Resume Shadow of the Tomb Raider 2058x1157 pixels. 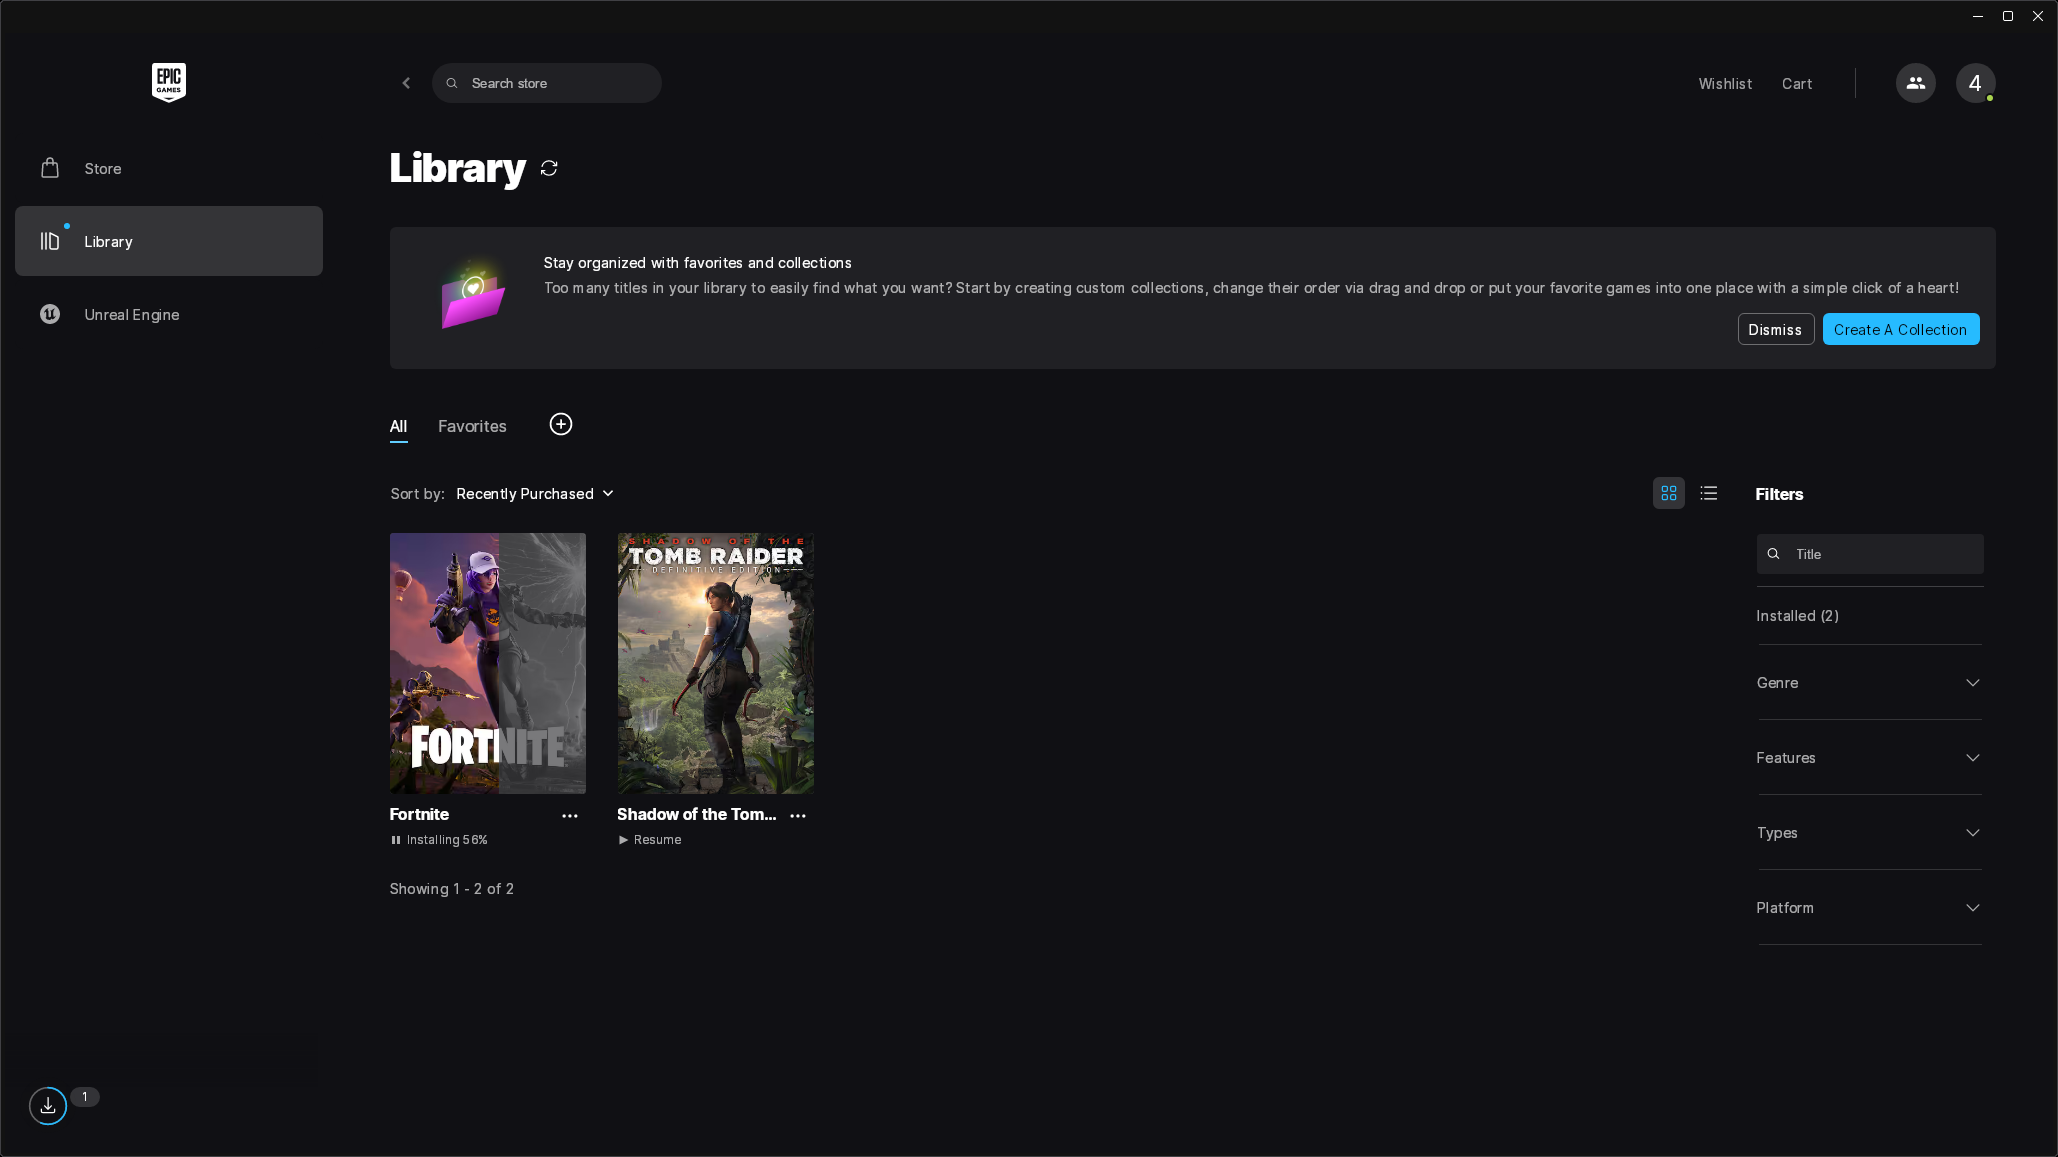650,840
